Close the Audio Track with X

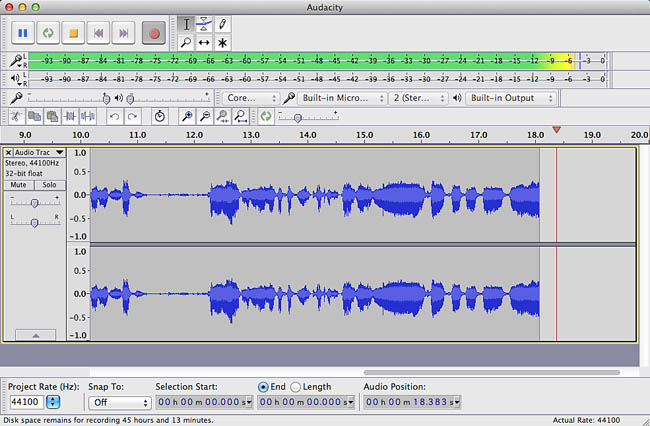(x=8, y=152)
